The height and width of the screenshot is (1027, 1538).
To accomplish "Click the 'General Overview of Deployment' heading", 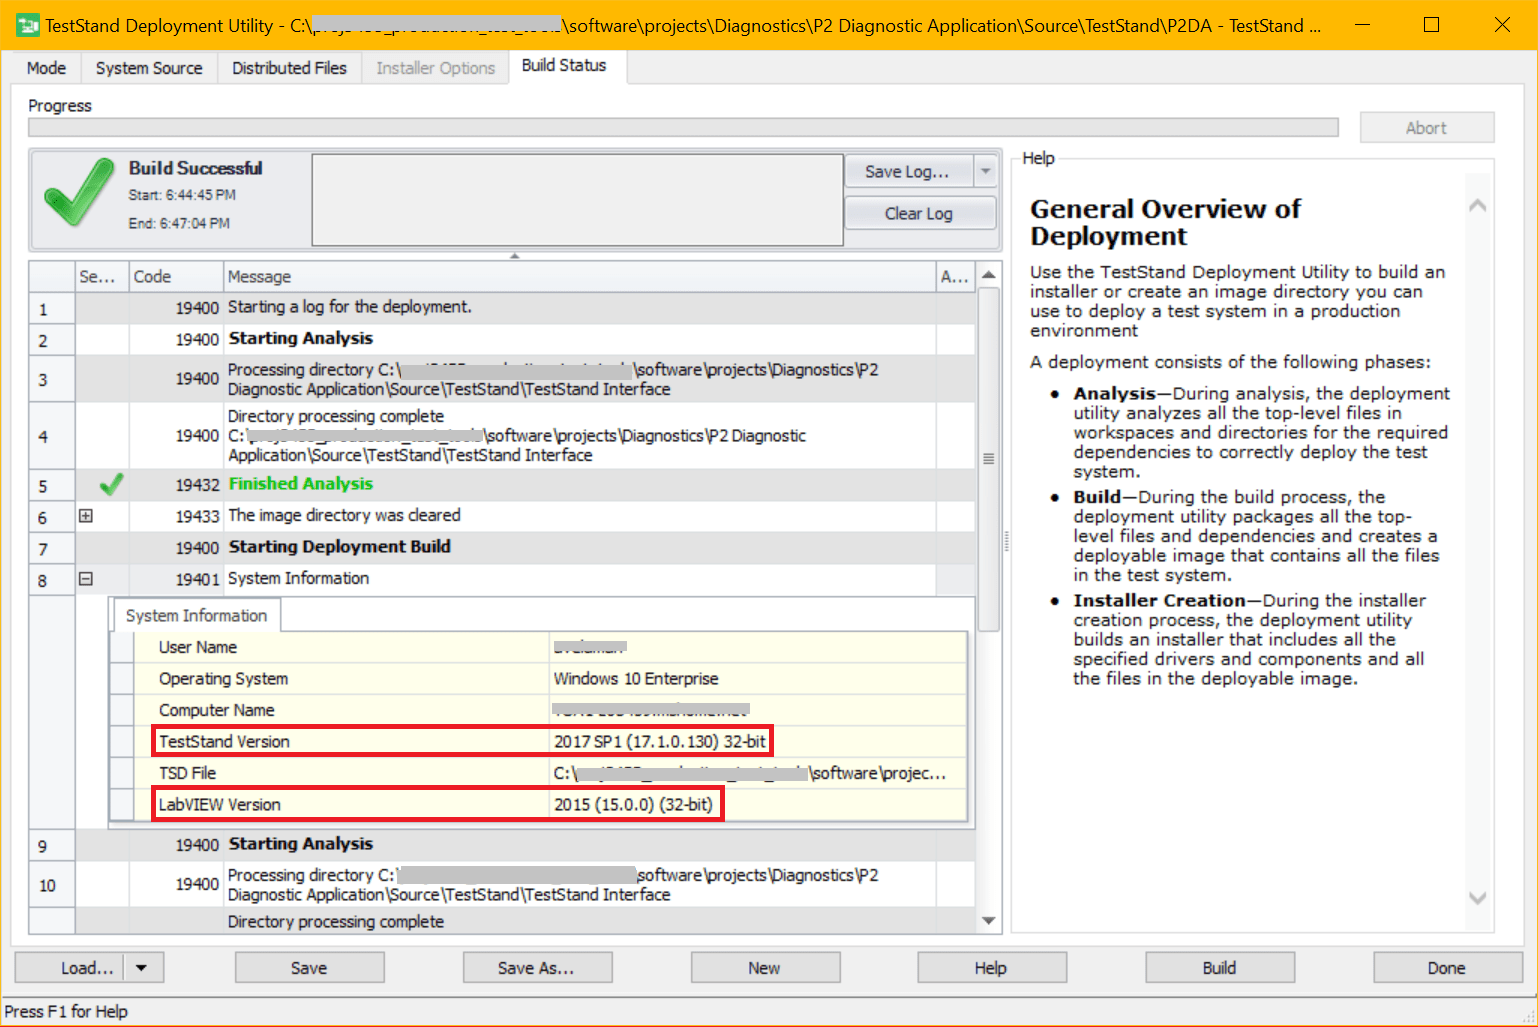I will [x=1166, y=222].
